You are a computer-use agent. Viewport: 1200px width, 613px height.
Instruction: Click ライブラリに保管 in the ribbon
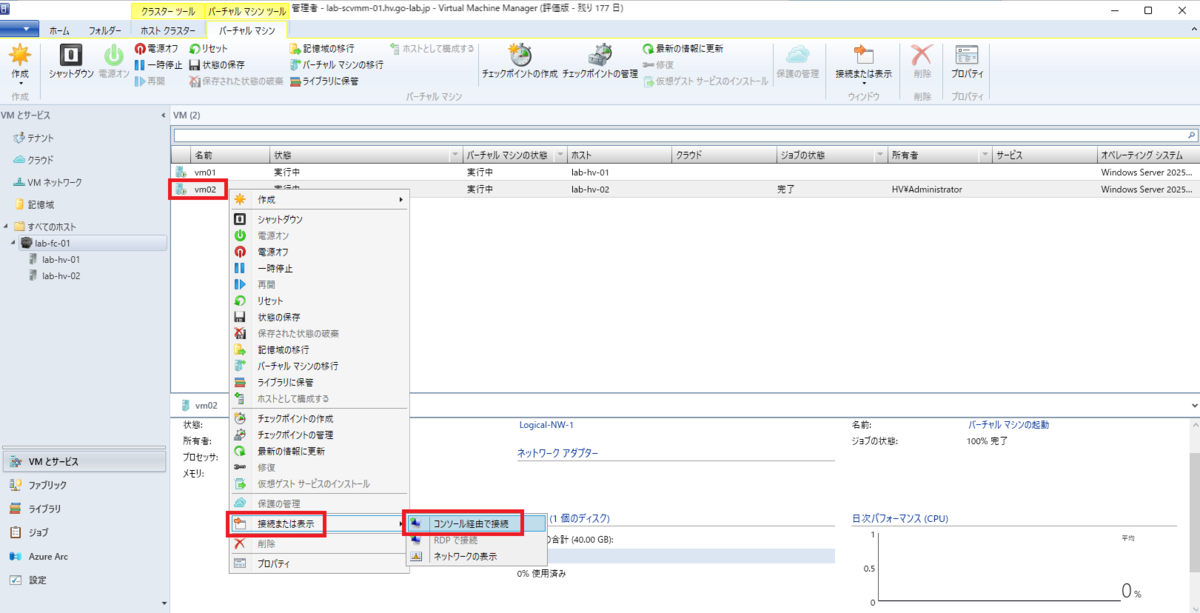click(324, 80)
